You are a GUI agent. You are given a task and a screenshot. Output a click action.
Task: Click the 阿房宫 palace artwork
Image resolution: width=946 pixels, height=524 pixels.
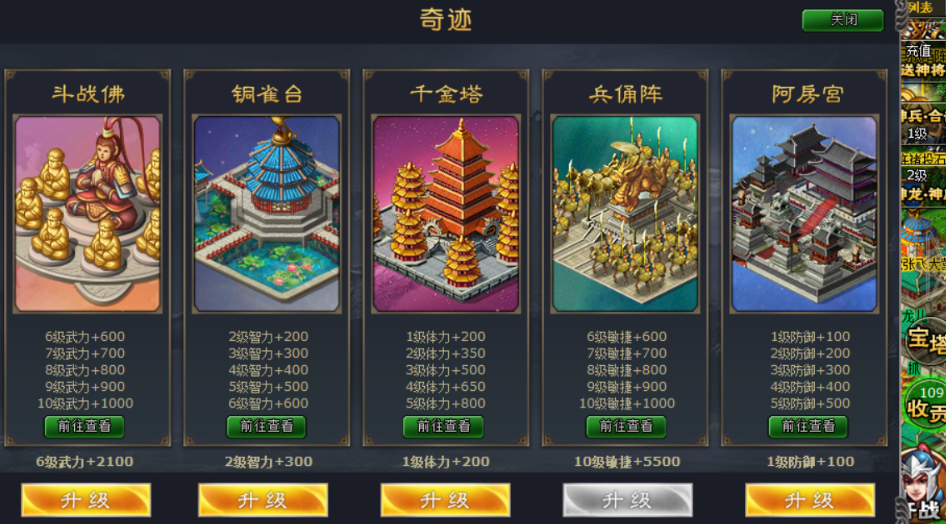(804, 214)
